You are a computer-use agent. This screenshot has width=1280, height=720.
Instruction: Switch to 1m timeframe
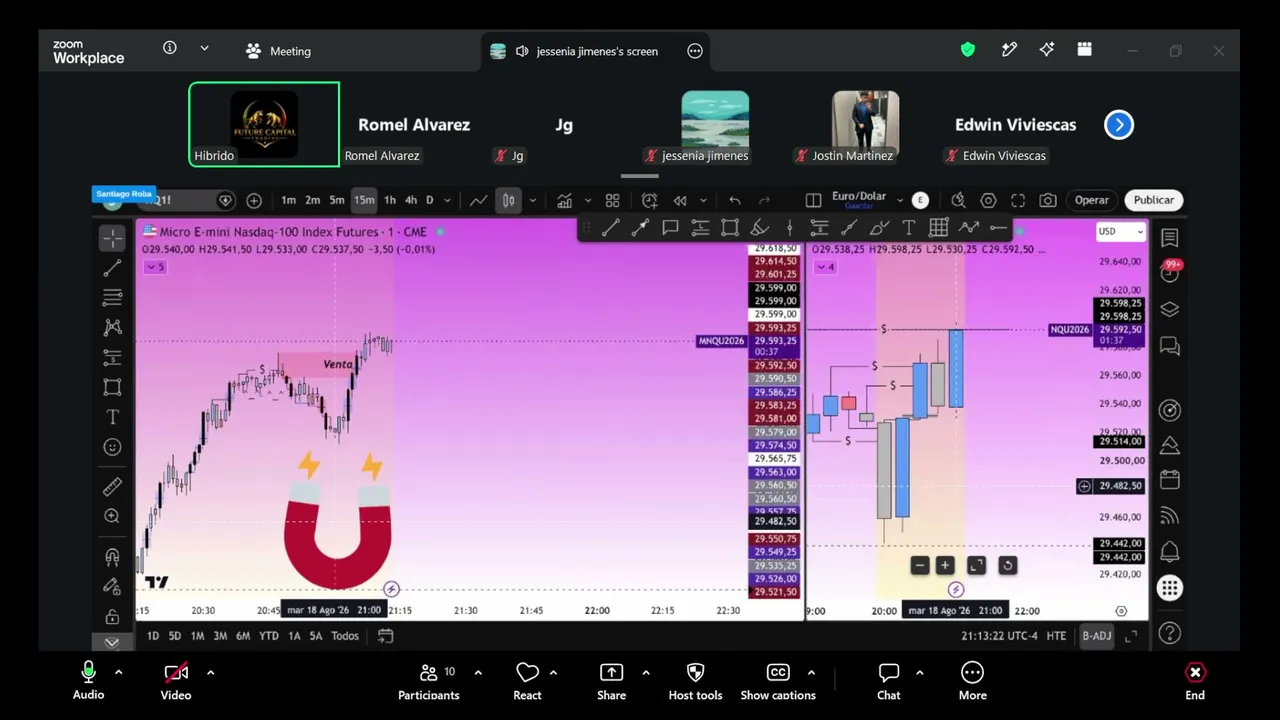(x=288, y=200)
